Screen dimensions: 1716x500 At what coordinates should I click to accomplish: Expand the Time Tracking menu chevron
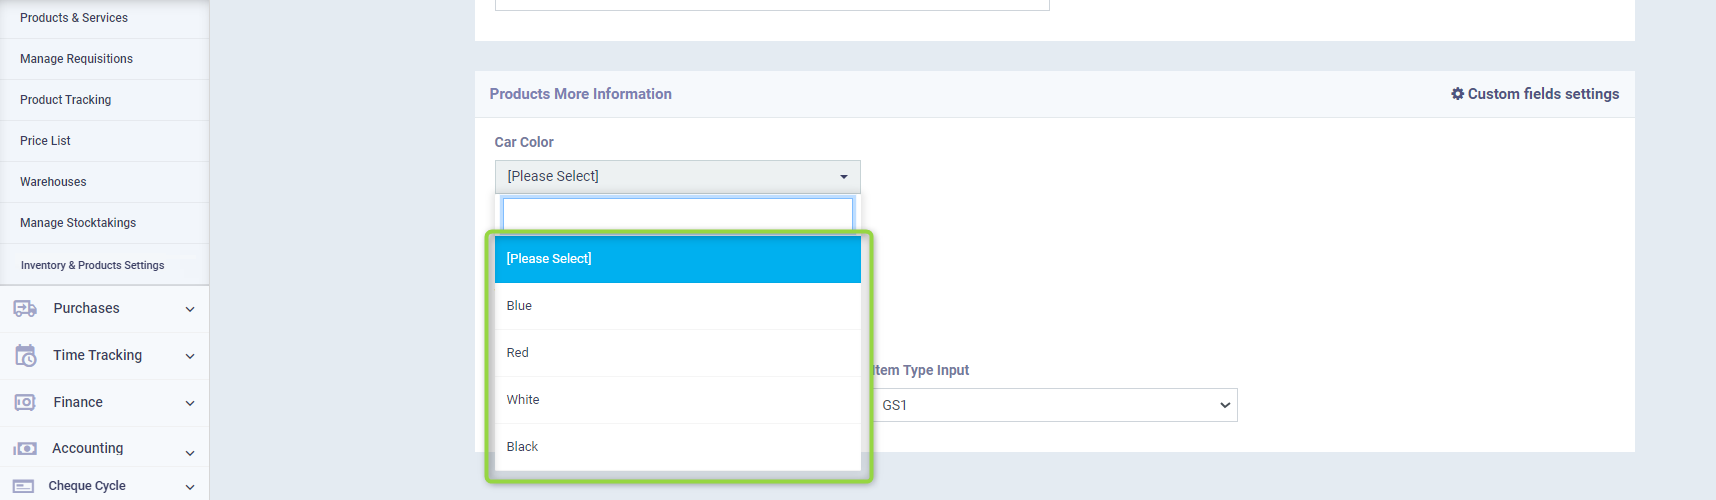click(190, 356)
